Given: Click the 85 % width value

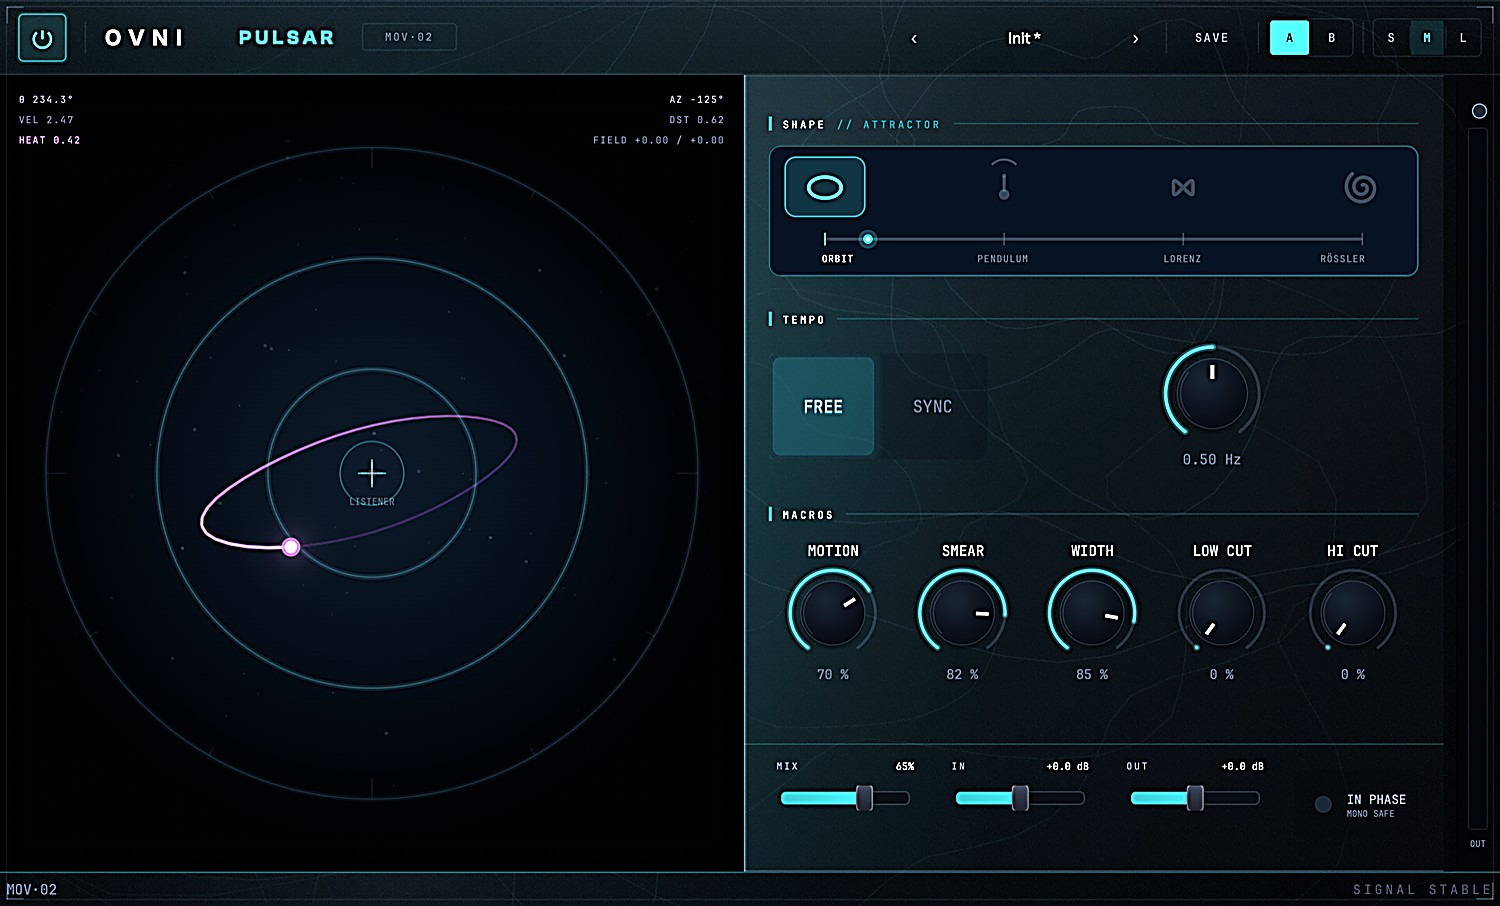Looking at the screenshot, I should click(x=1092, y=675).
